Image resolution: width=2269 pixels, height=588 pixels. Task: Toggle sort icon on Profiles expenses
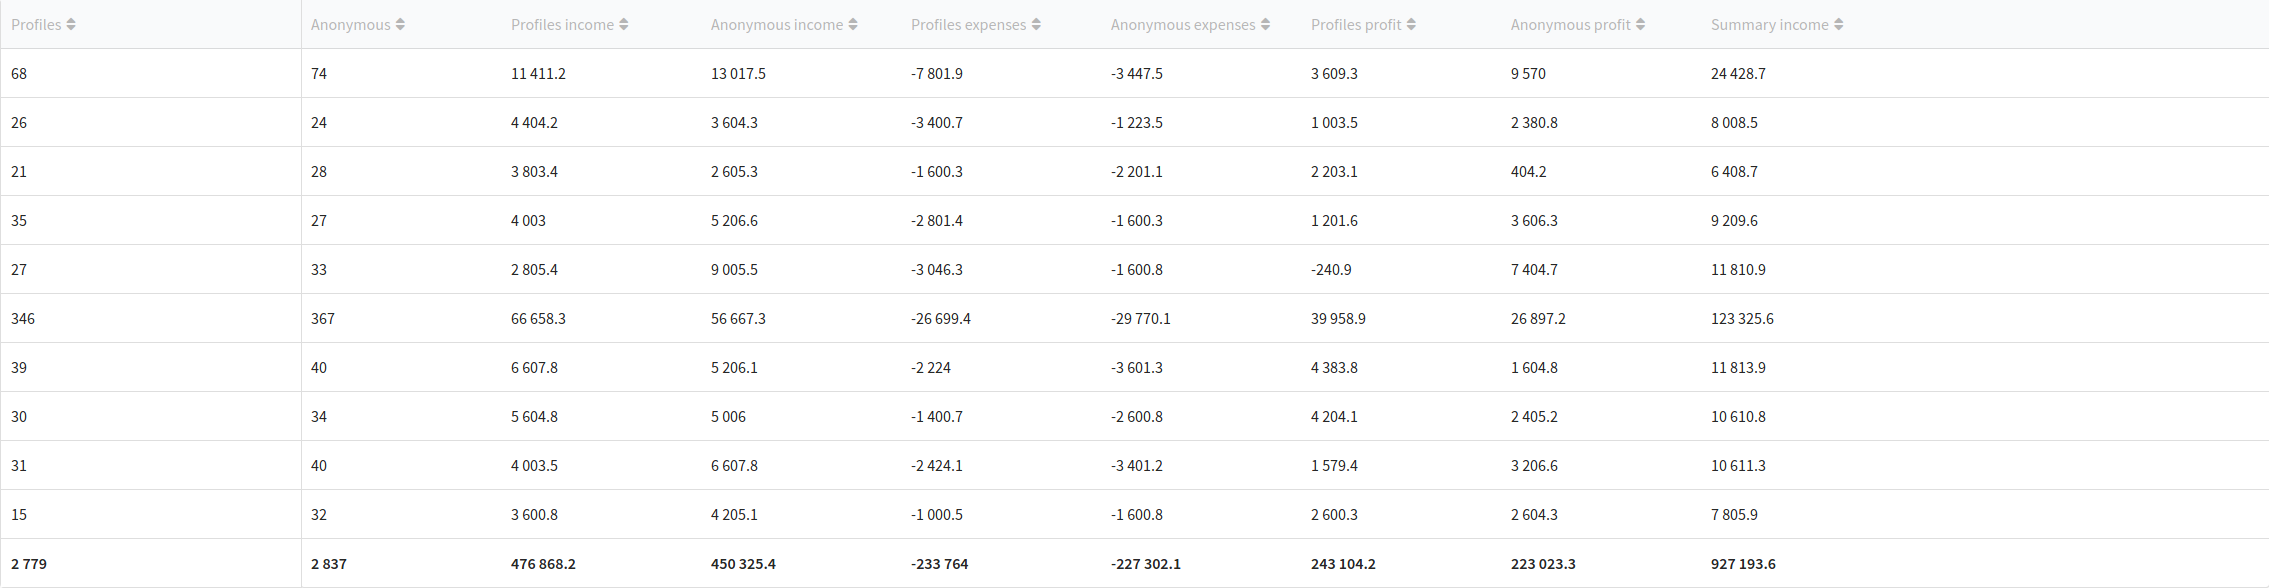pyautogui.click(x=1036, y=25)
